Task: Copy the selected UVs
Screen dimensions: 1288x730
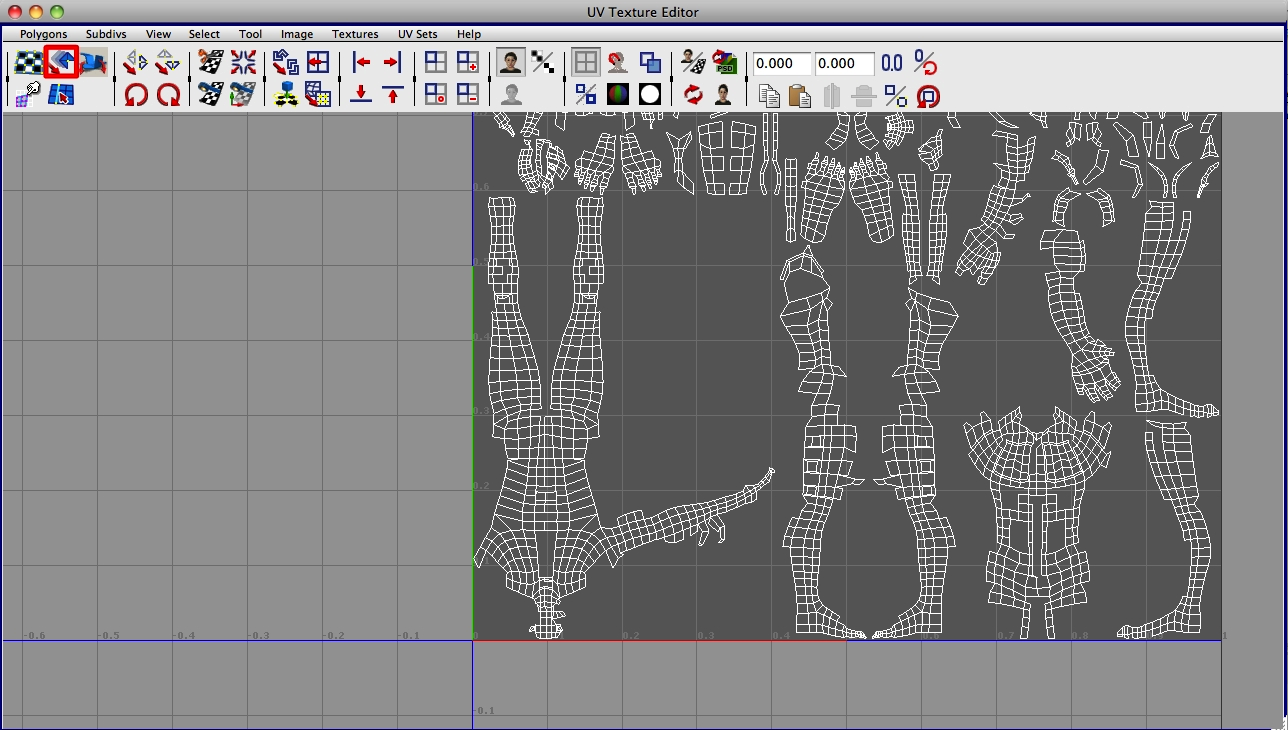Action: pos(769,95)
